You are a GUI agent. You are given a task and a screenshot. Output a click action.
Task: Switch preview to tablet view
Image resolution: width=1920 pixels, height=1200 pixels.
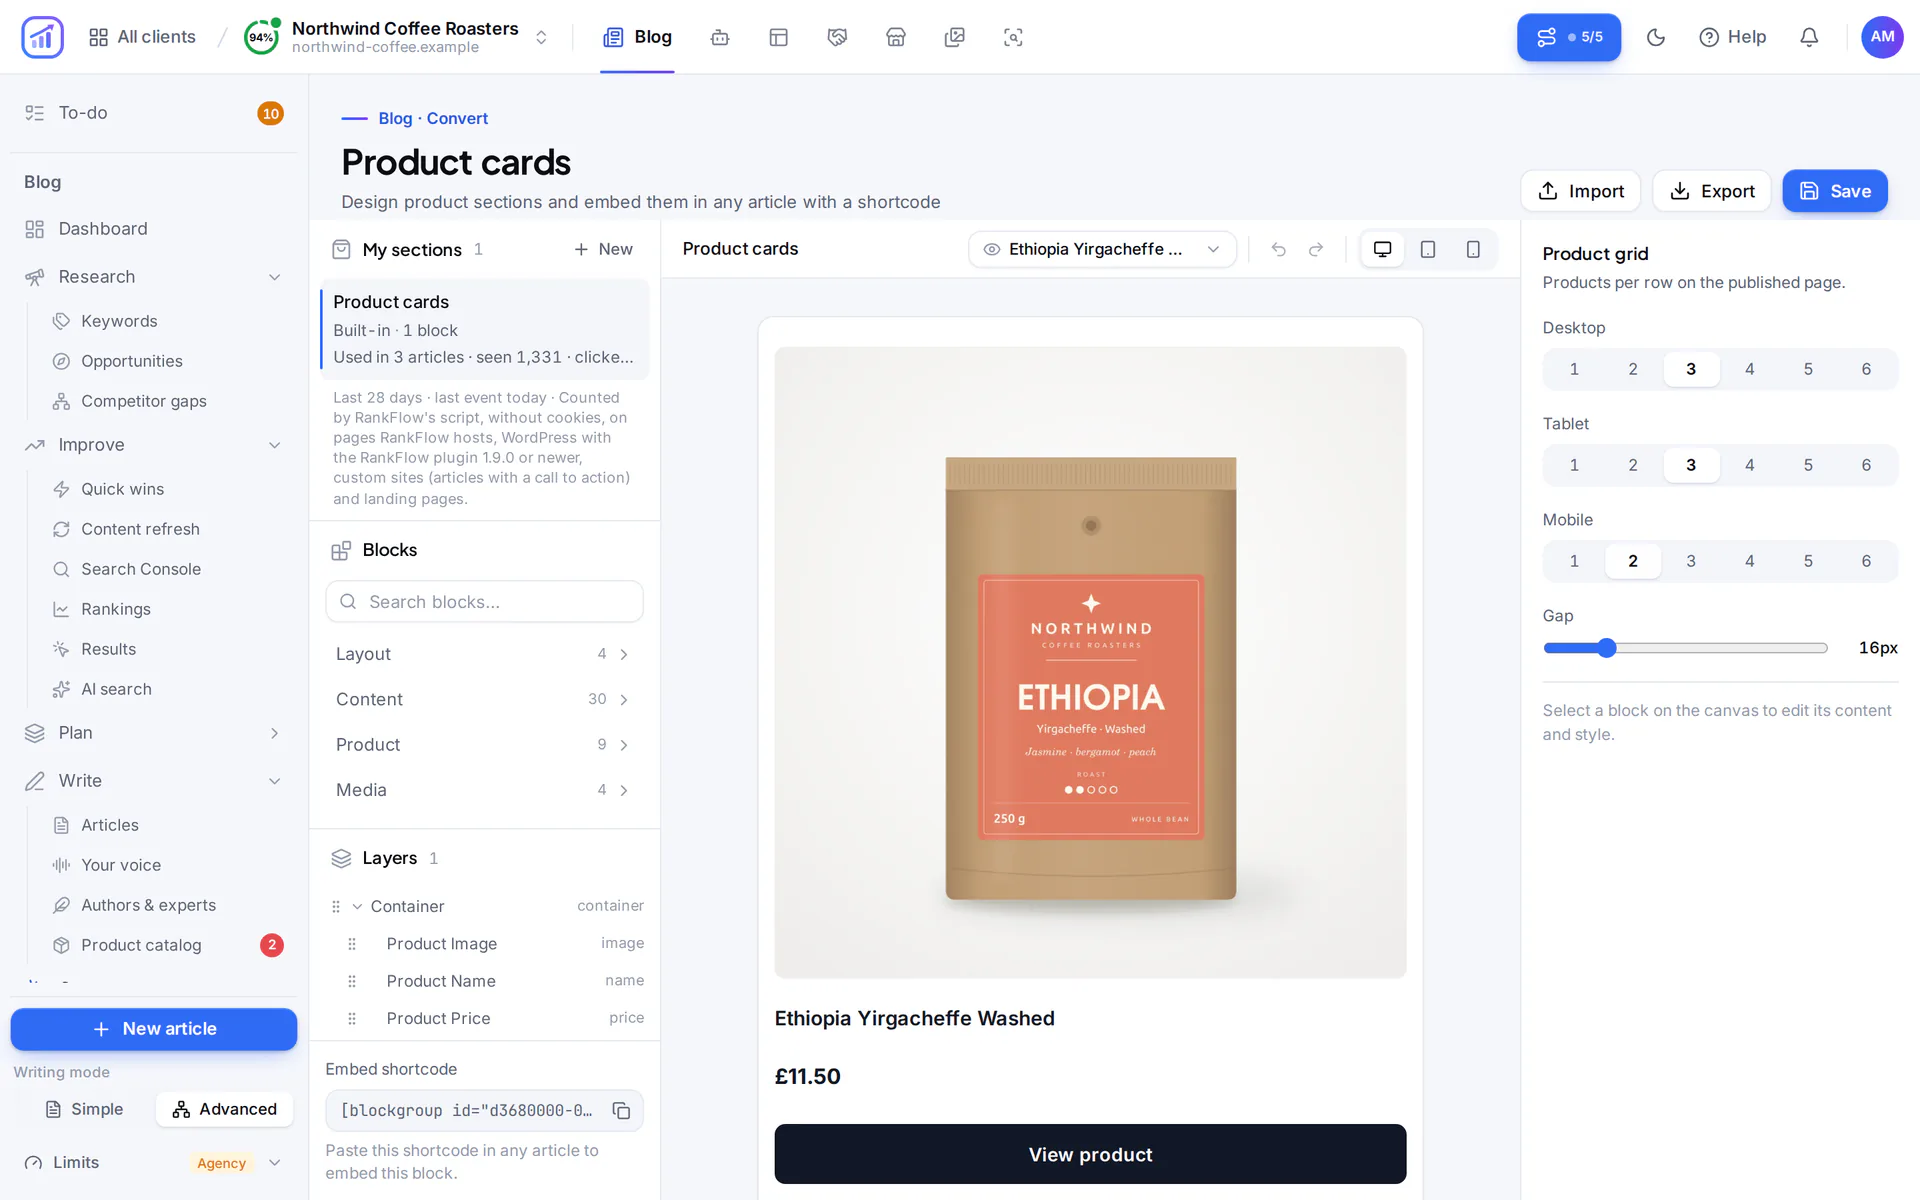coord(1428,249)
